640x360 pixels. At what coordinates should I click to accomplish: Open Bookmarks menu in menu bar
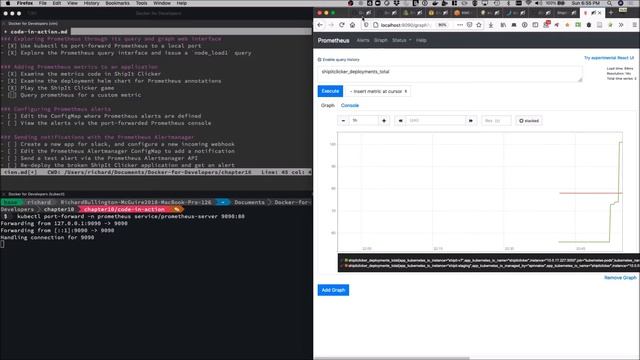pos(118,3)
